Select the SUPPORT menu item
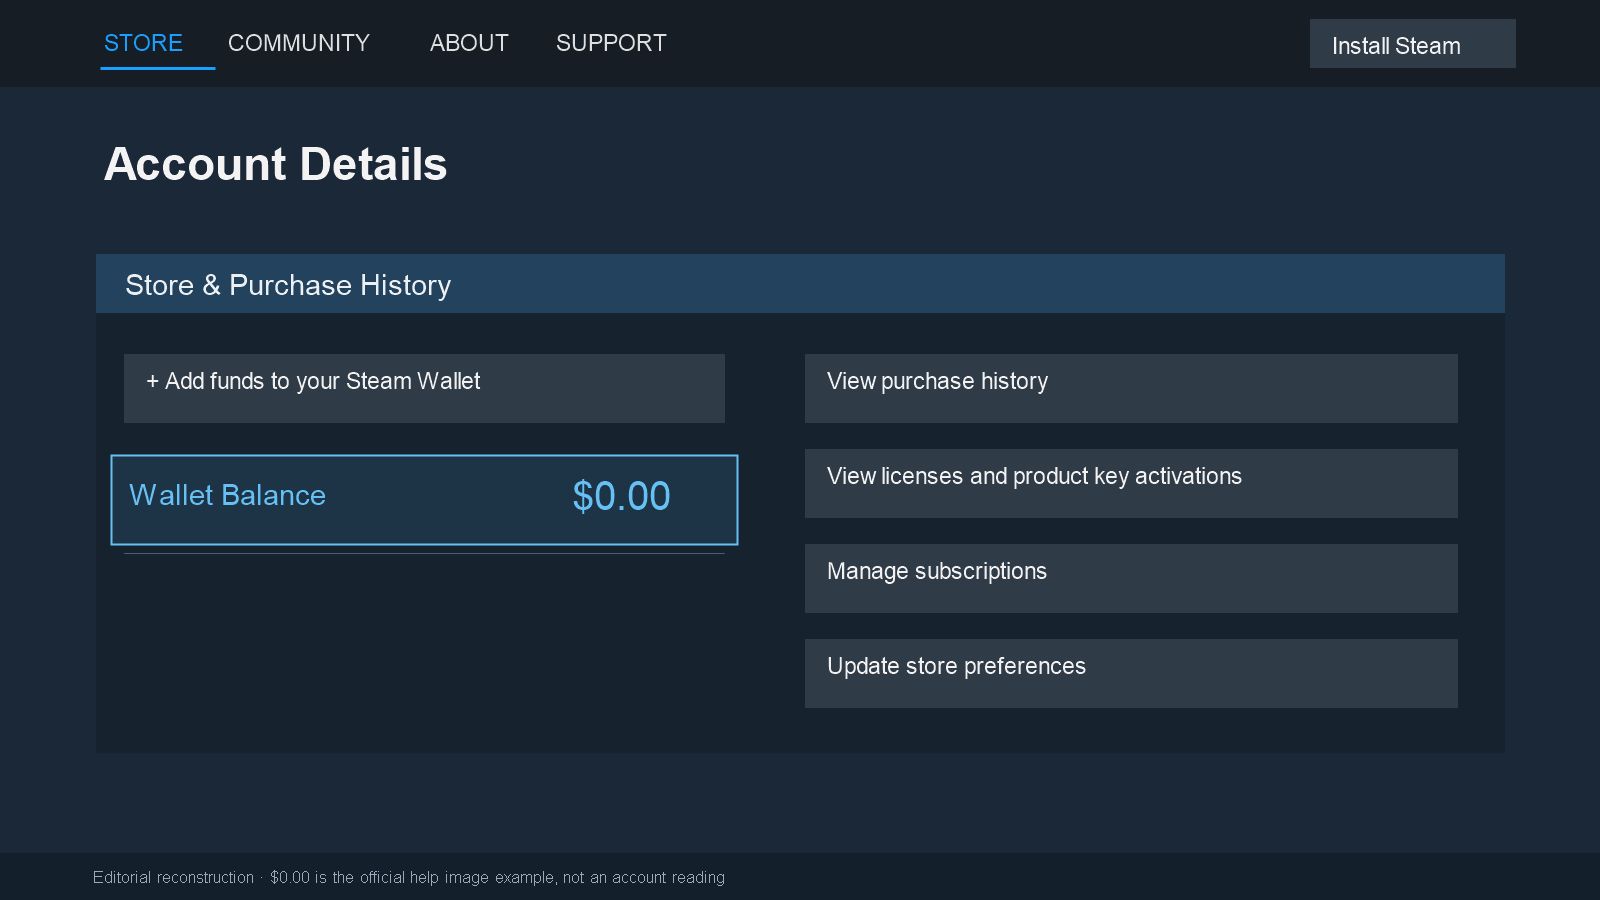The width and height of the screenshot is (1600, 900). pyautogui.click(x=611, y=43)
